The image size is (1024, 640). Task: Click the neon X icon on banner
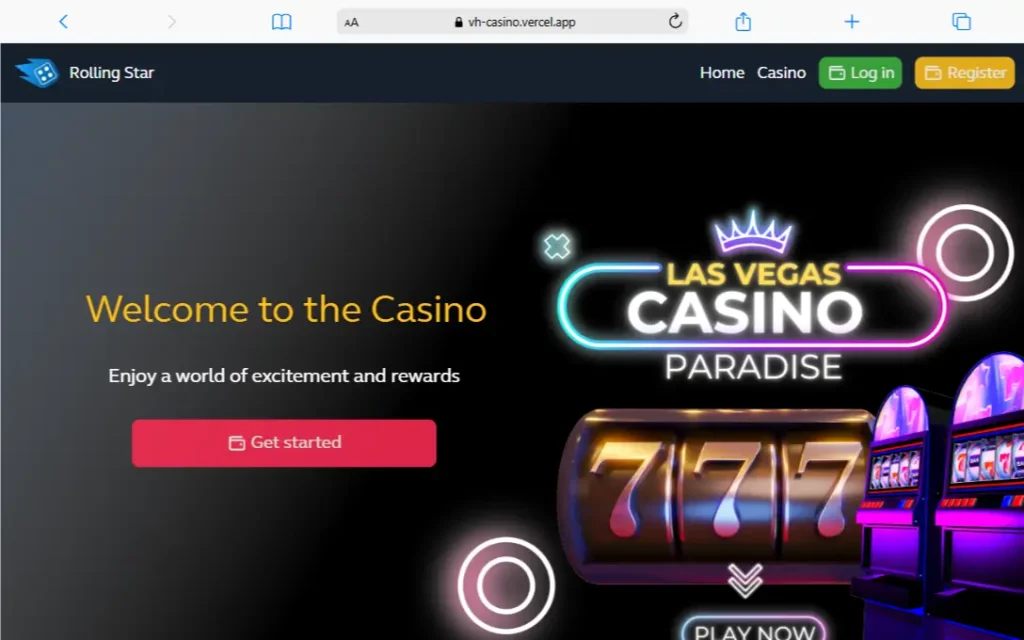[x=557, y=246]
